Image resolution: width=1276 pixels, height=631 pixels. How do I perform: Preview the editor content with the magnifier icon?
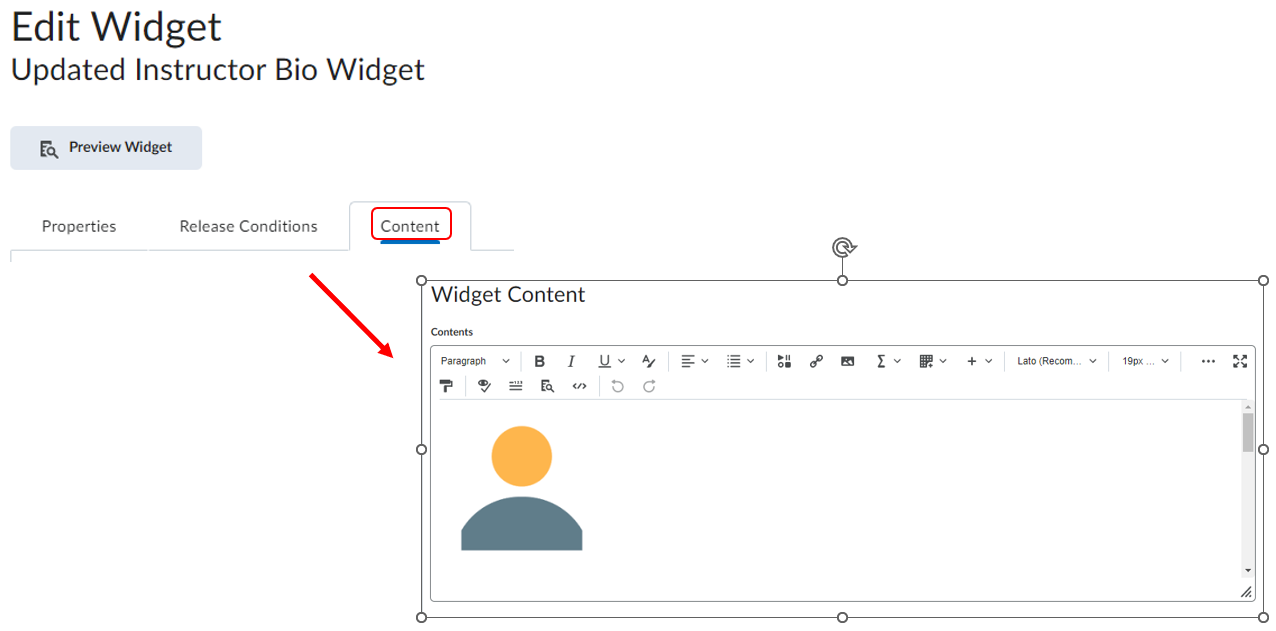547,386
